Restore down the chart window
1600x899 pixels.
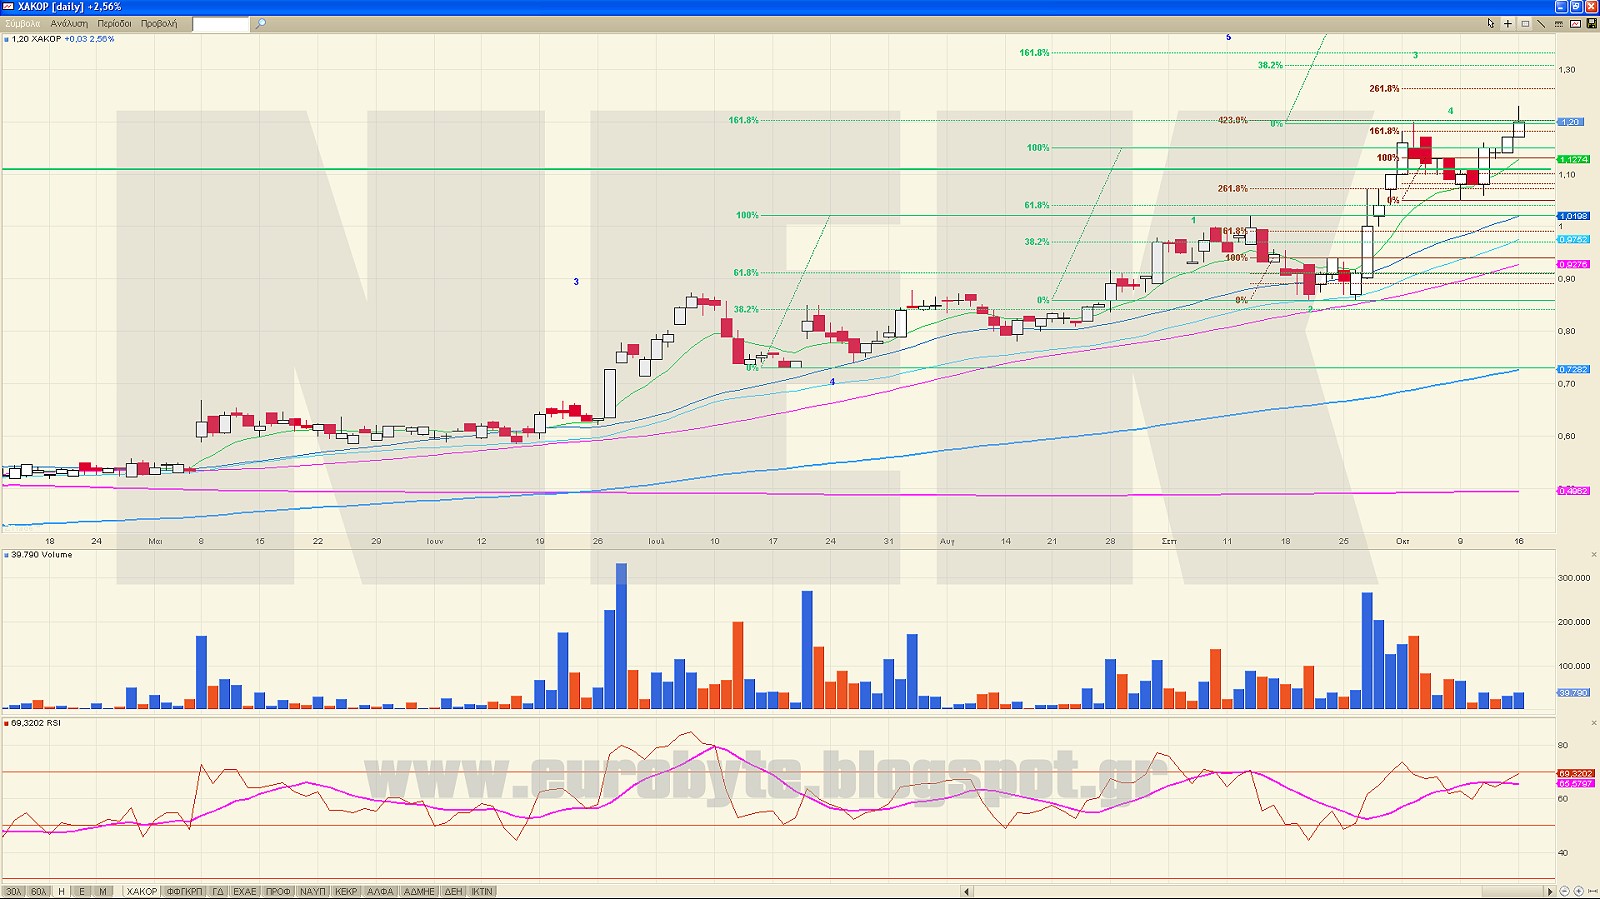tap(1576, 7)
